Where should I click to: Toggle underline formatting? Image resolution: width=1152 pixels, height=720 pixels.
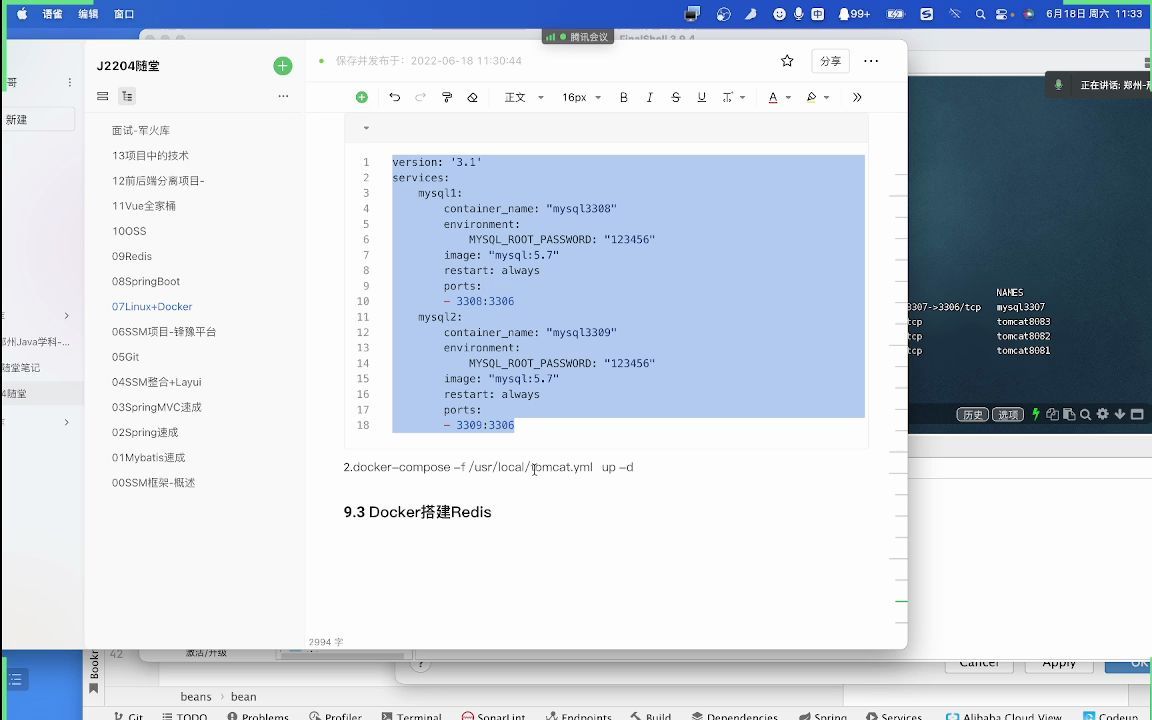(x=701, y=97)
